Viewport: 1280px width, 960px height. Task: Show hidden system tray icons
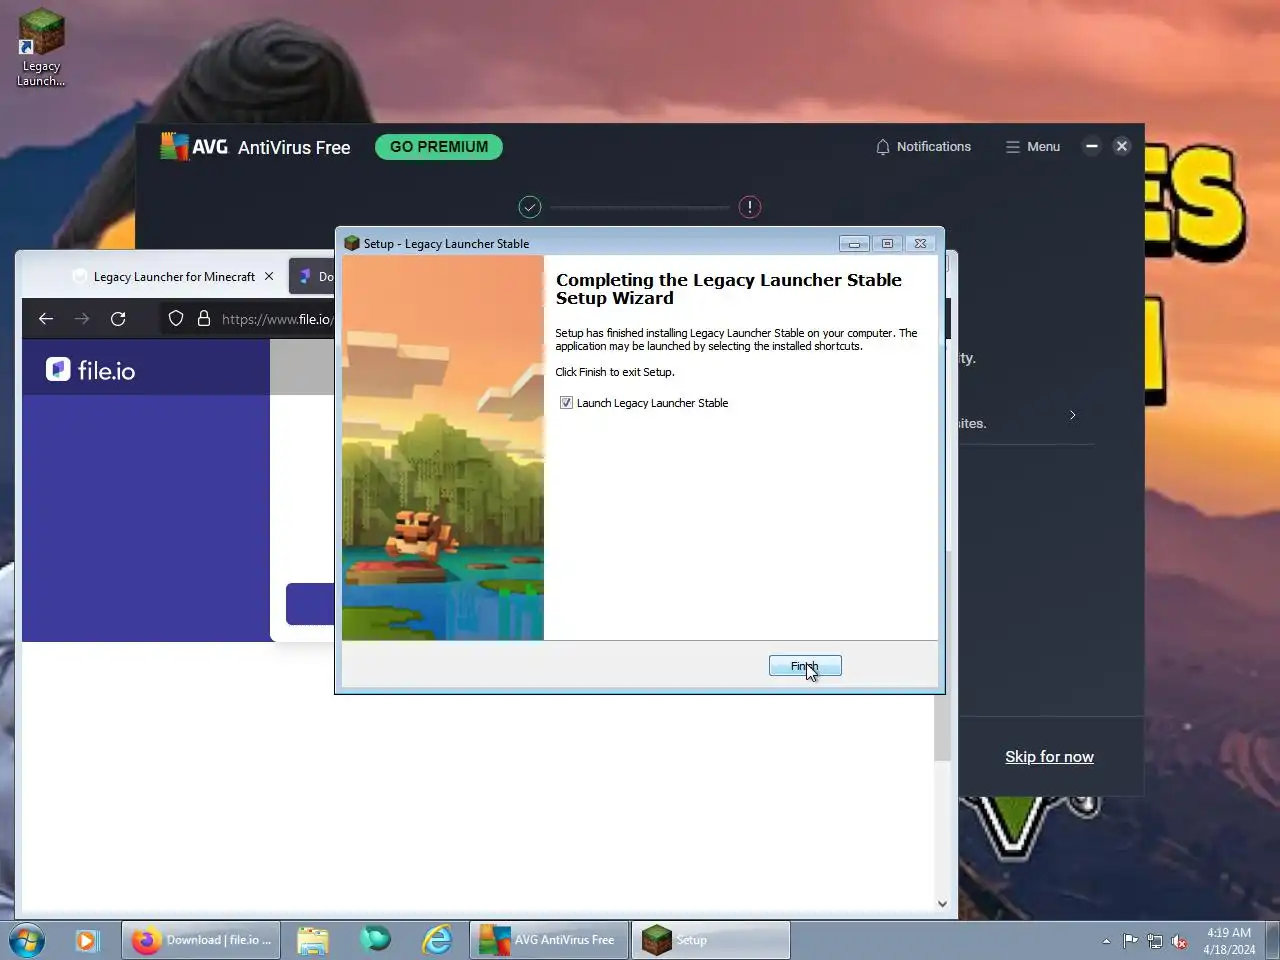pyautogui.click(x=1106, y=941)
